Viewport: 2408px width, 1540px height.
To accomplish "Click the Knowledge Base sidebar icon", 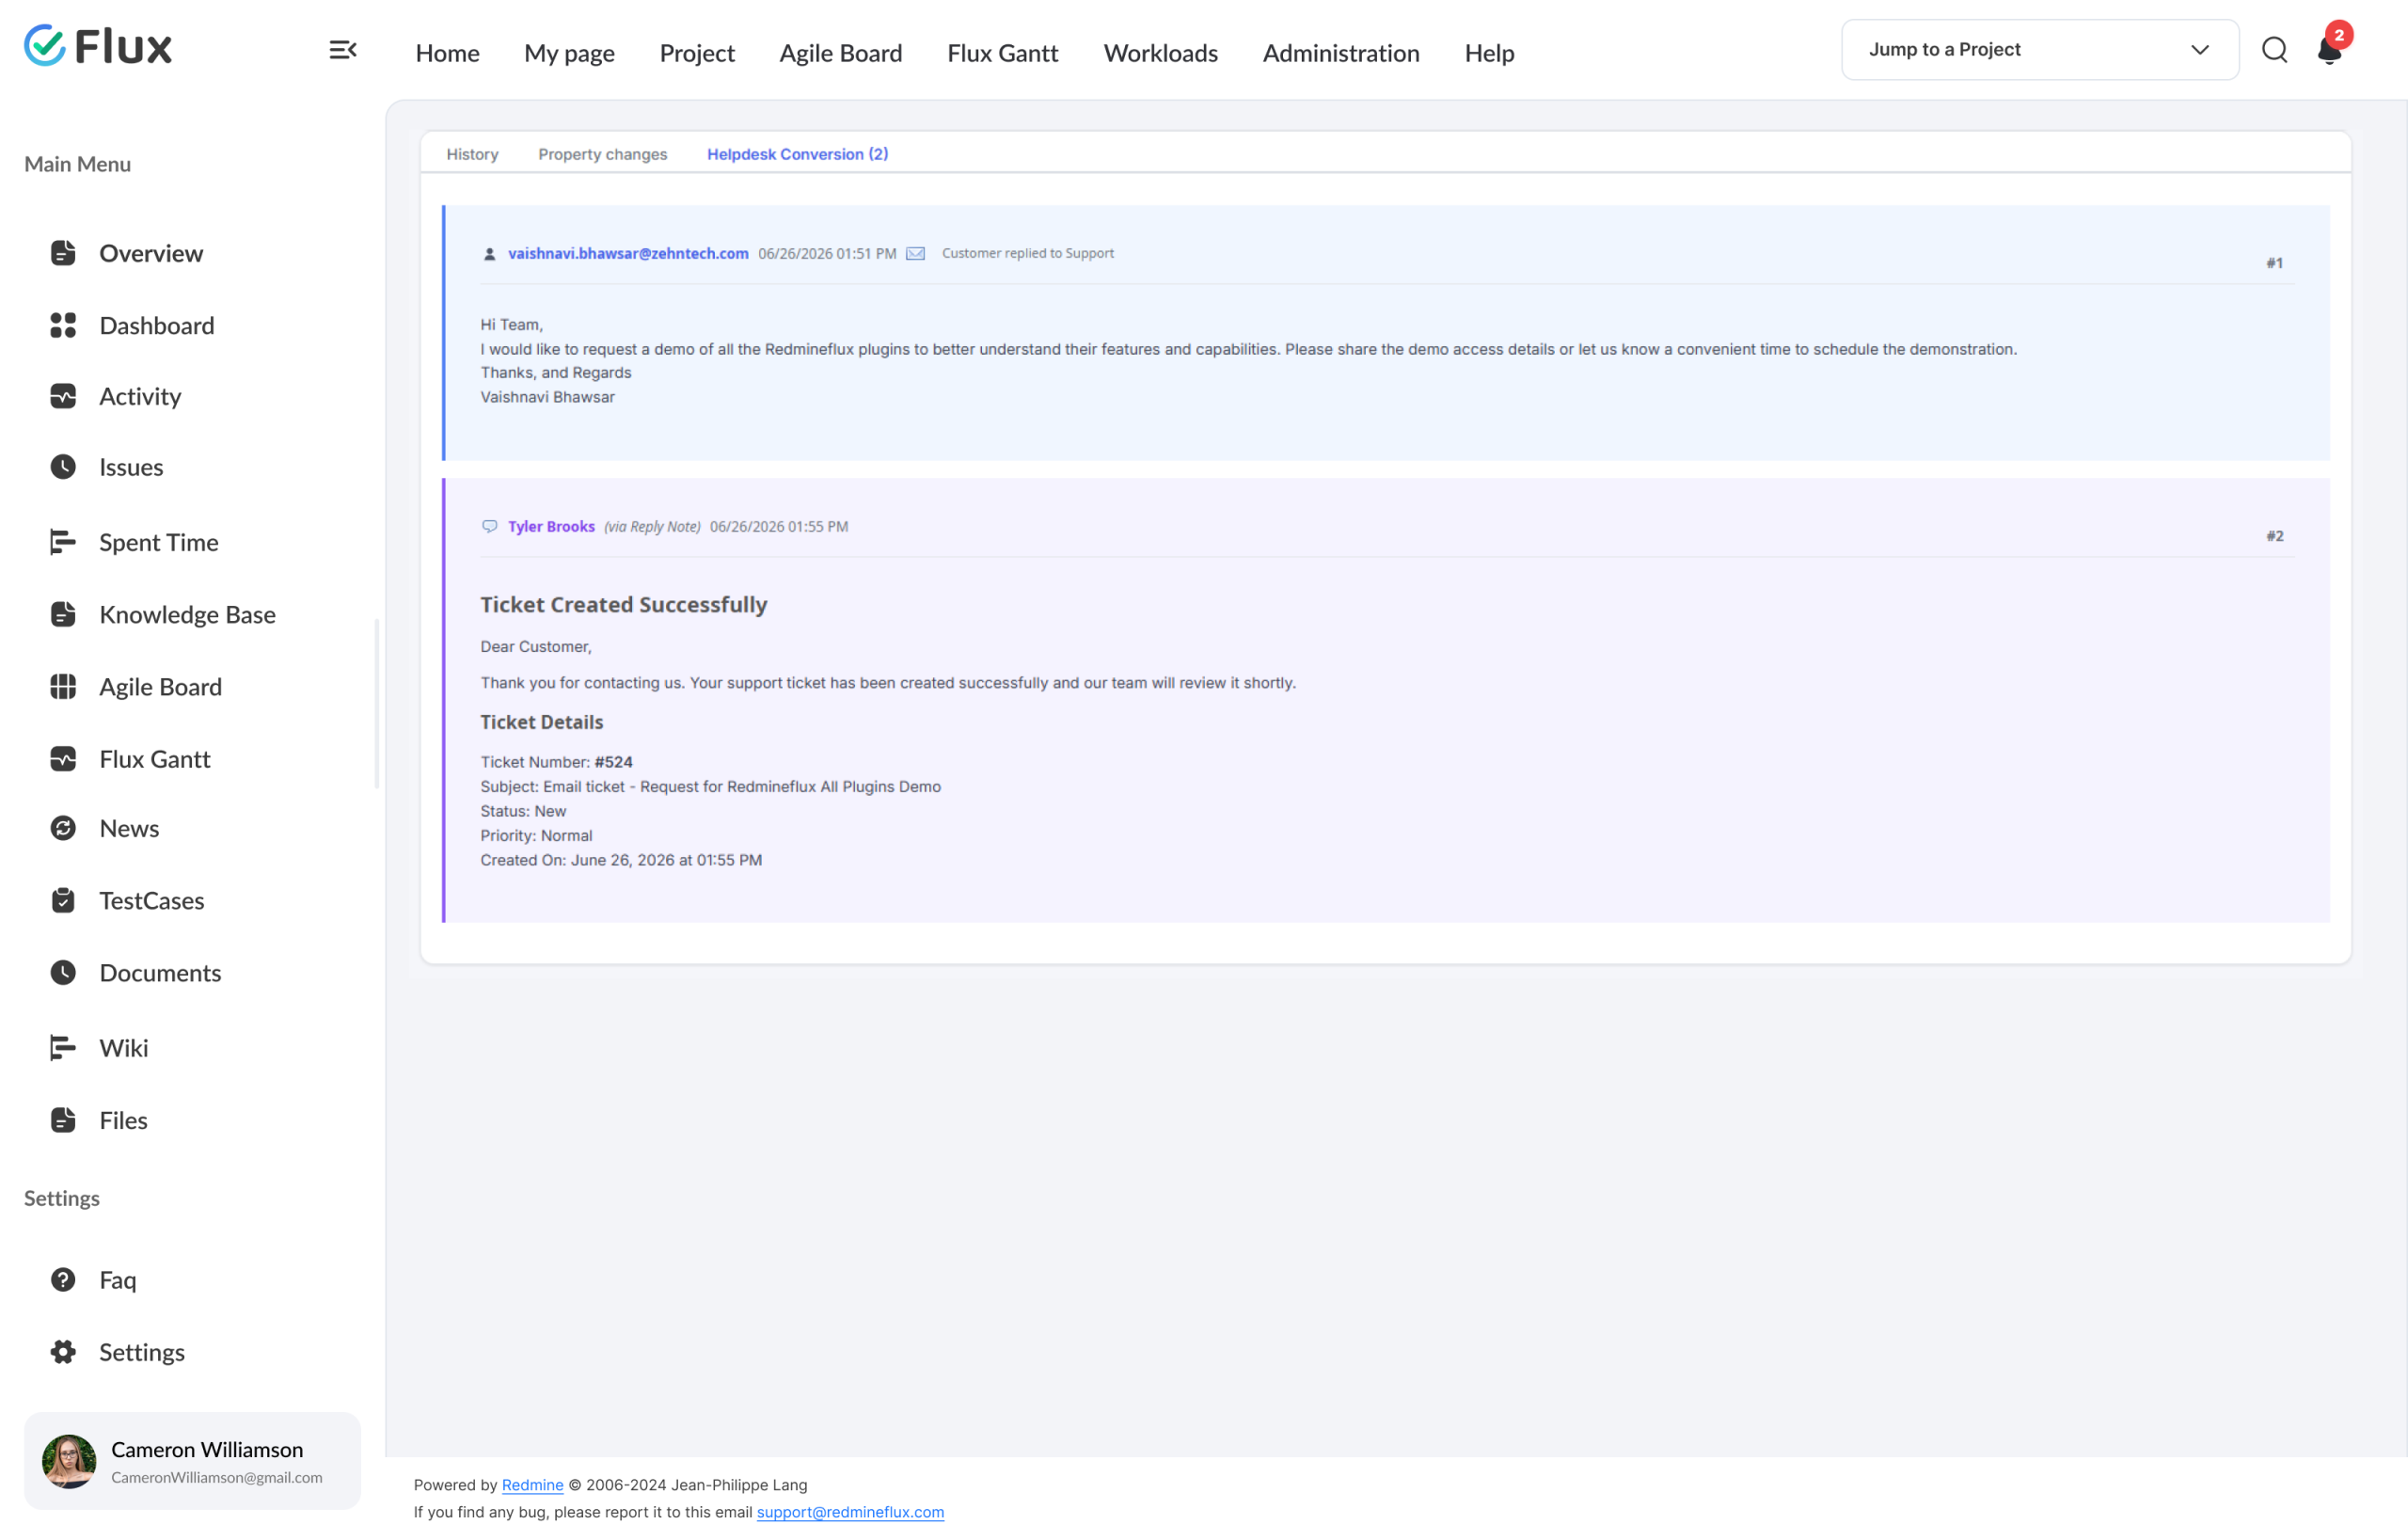I will coord(63,614).
